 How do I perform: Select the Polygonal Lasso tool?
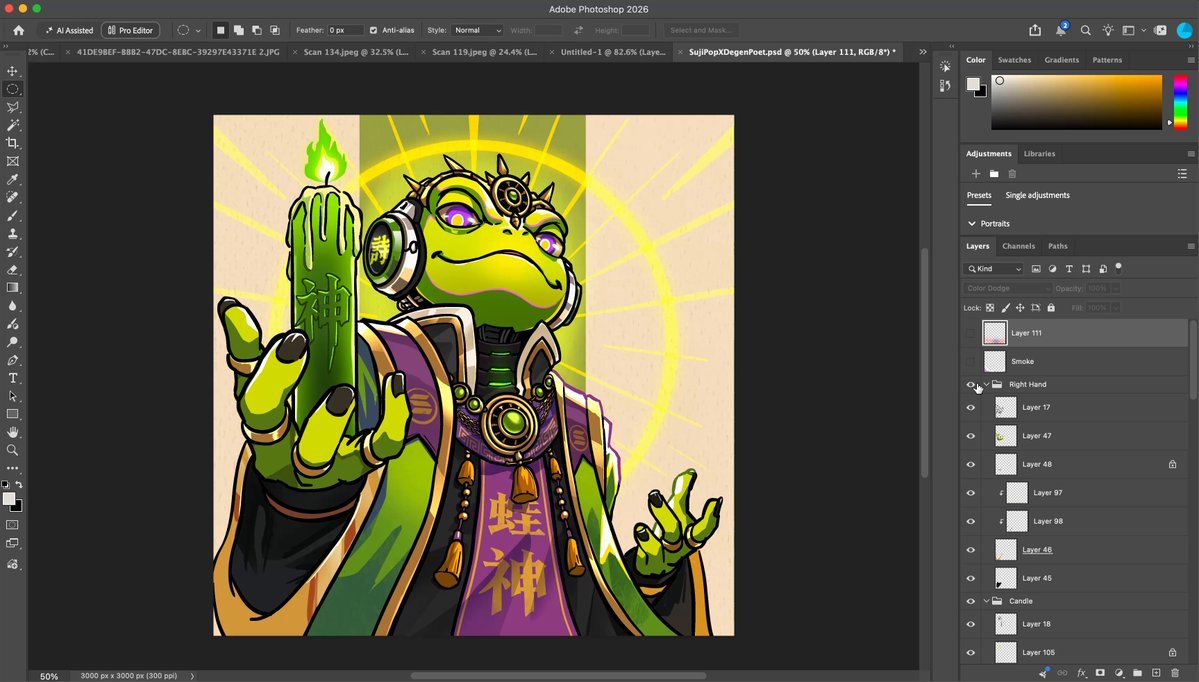tap(12, 107)
